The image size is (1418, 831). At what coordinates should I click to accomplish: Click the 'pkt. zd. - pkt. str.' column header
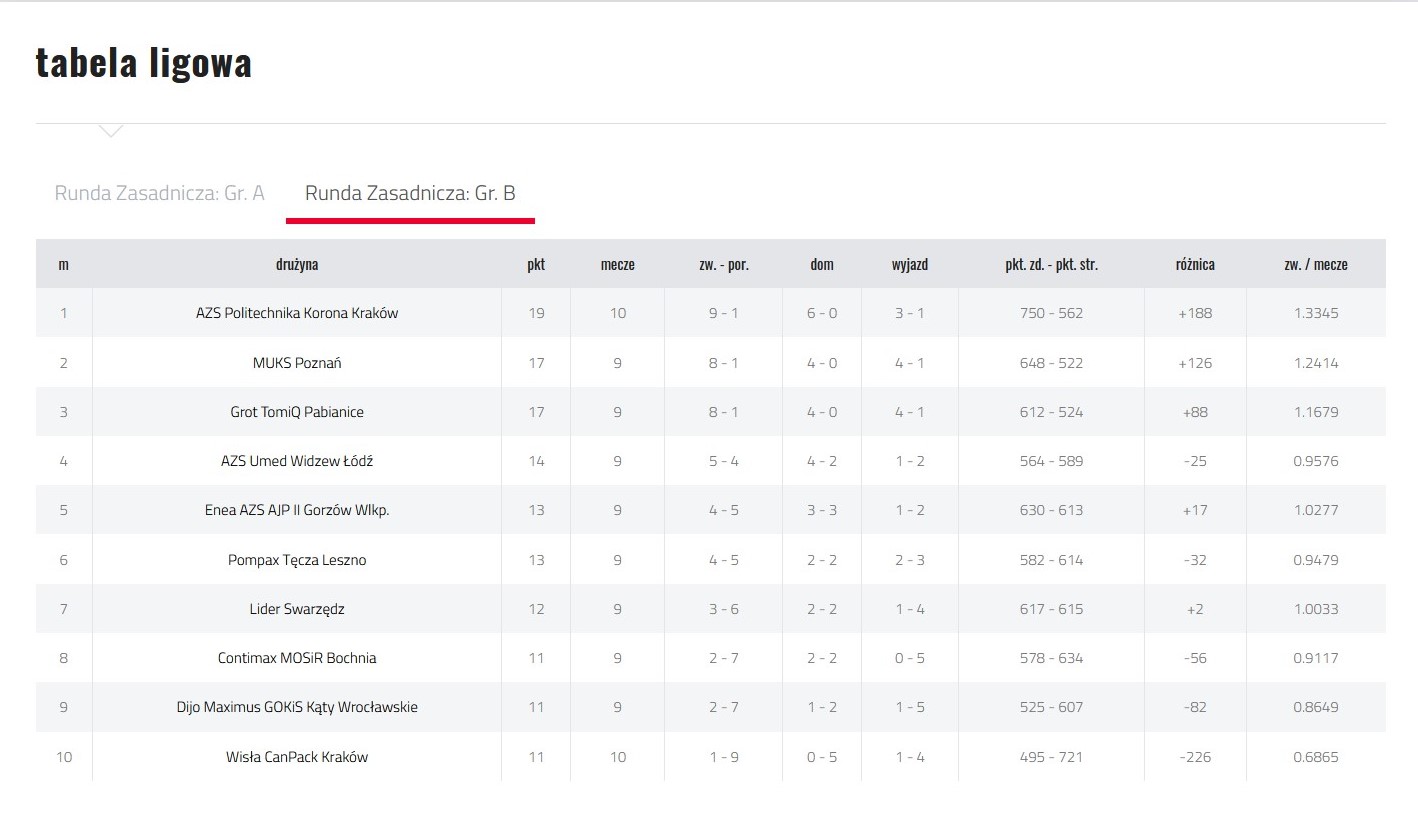1052,264
